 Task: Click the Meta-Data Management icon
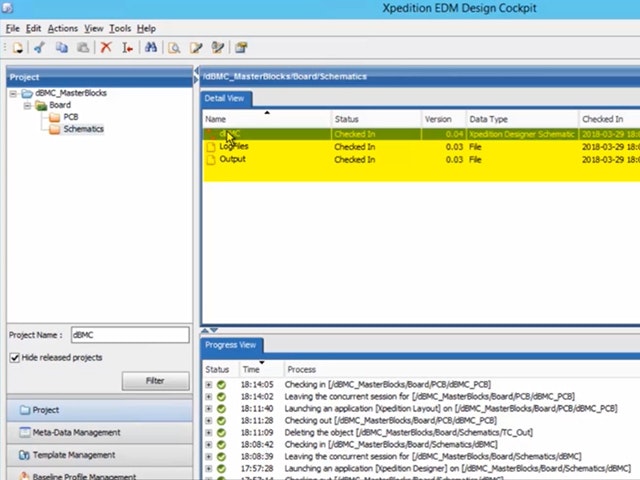click(25, 432)
